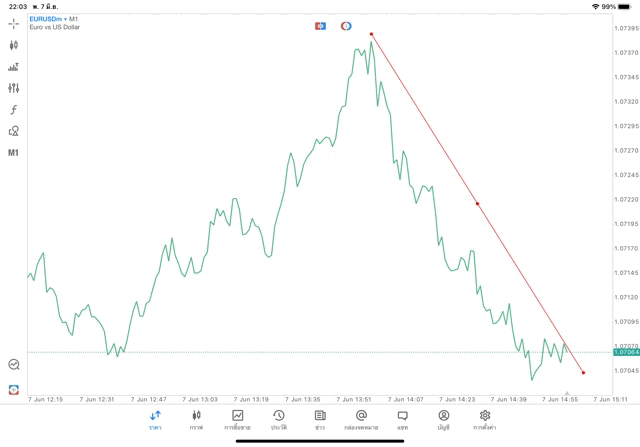Tap the green 1.07064 current price label
The height and width of the screenshot is (447, 640).
[626, 352]
